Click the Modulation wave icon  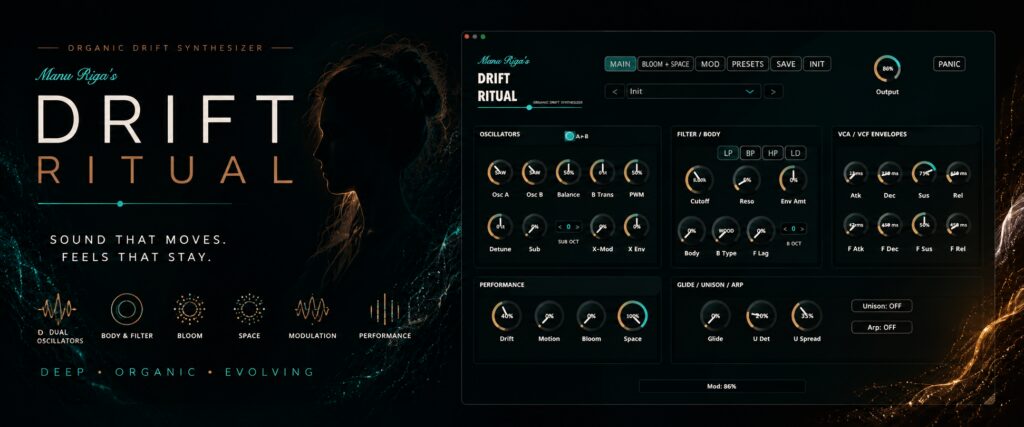312,309
